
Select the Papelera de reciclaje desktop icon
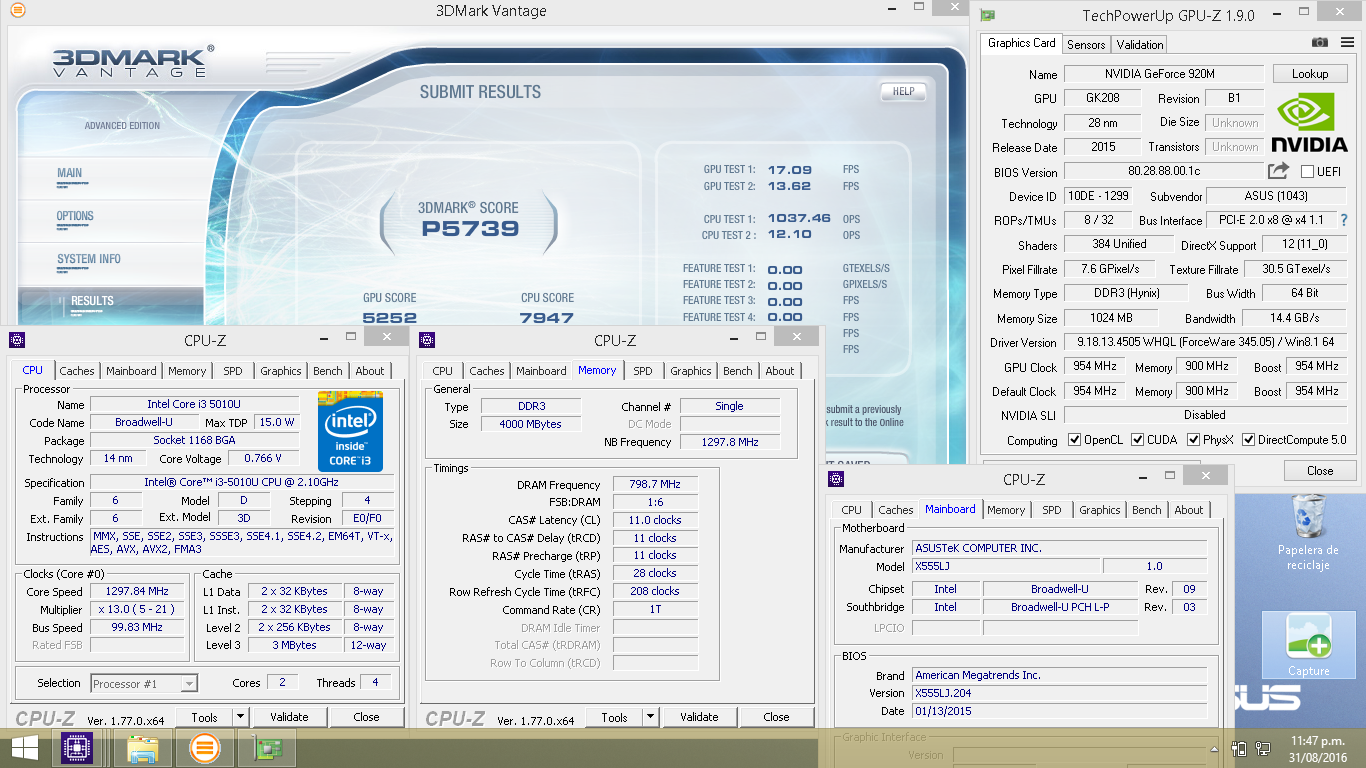[1308, 531]
